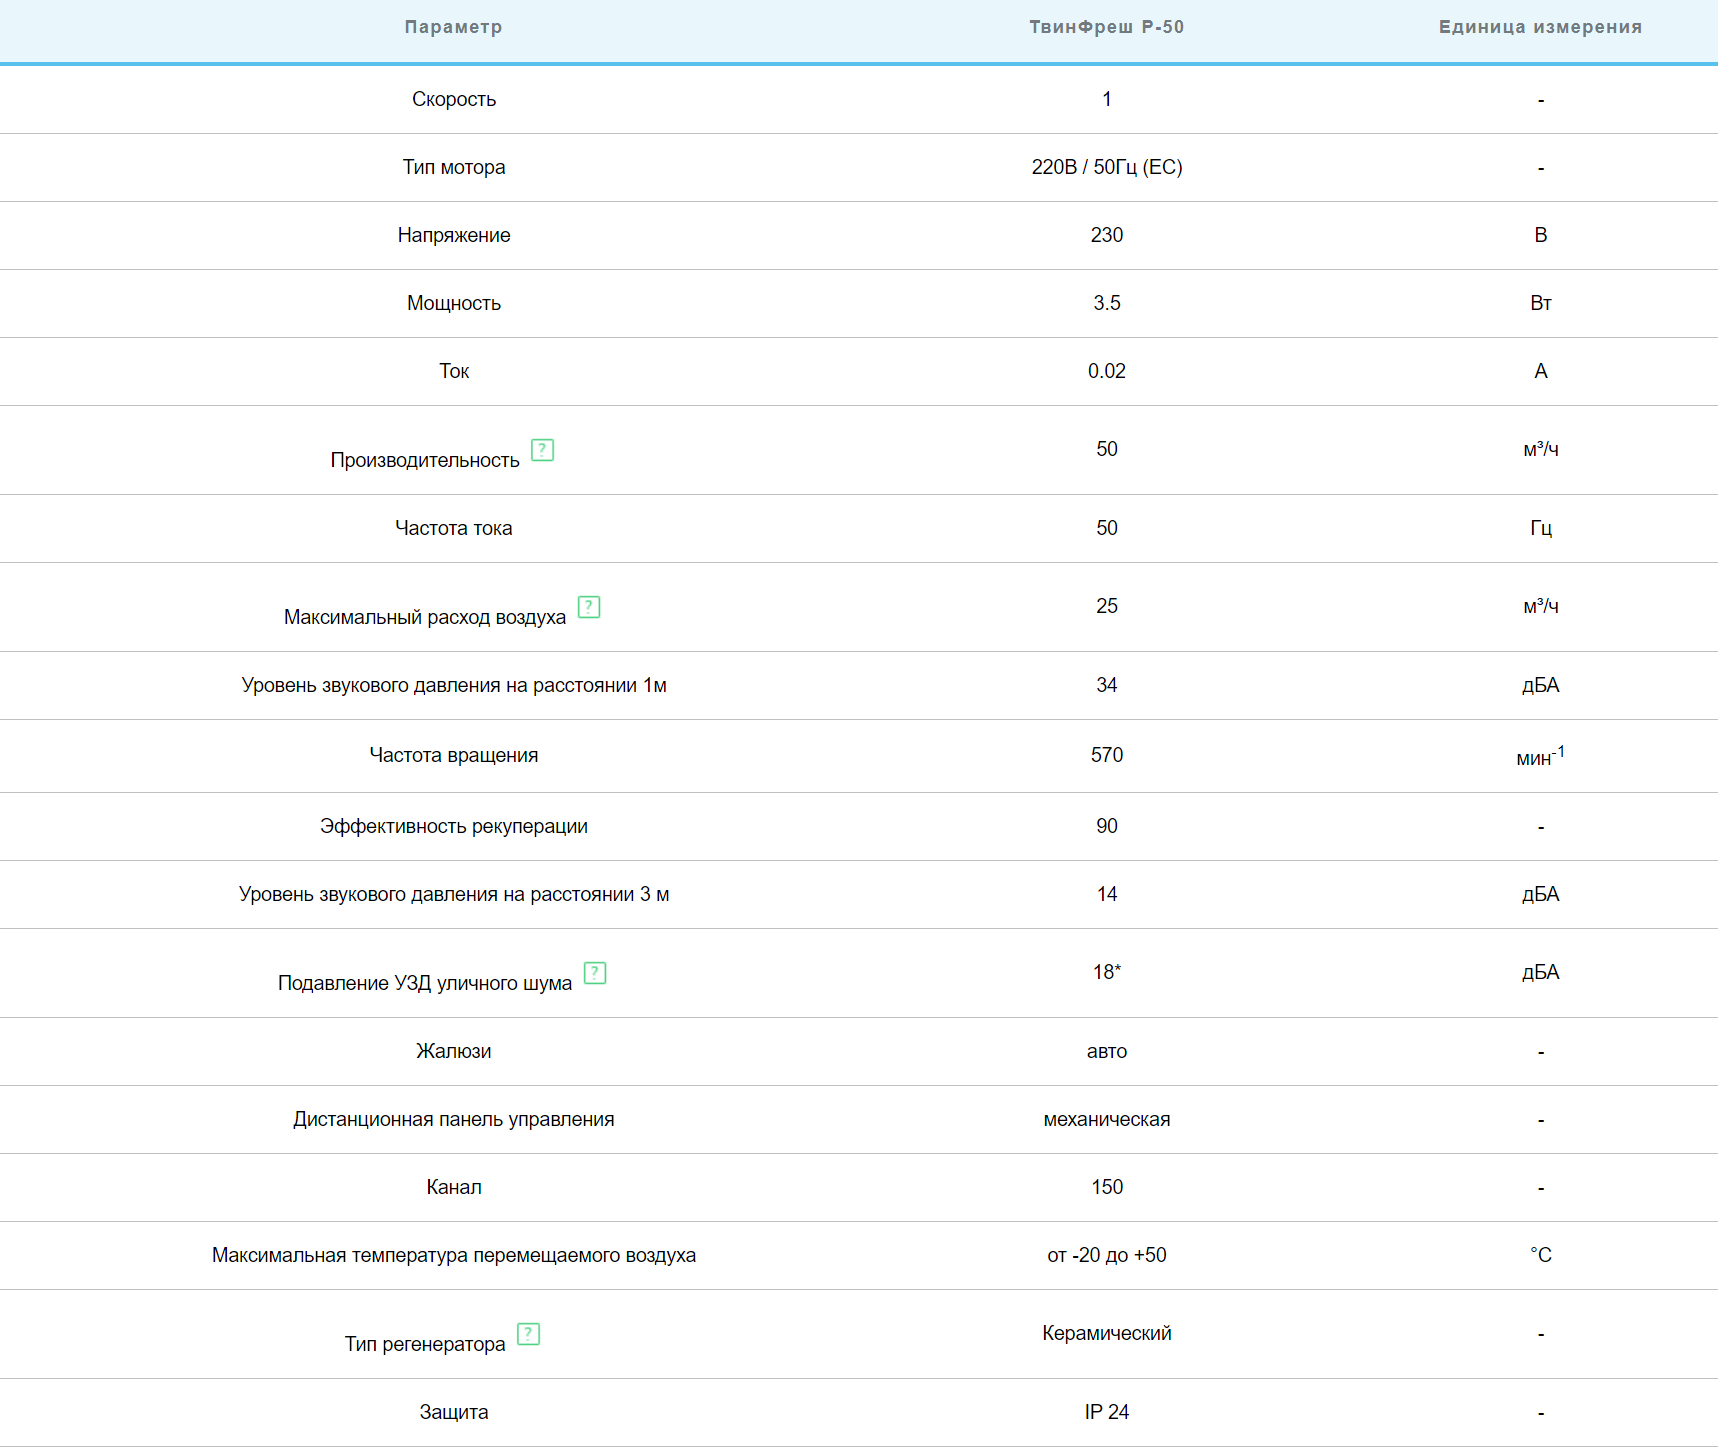Click the IP 24 protection value
This screenshot has height=1448, width=1718.
(1107, 1412)
